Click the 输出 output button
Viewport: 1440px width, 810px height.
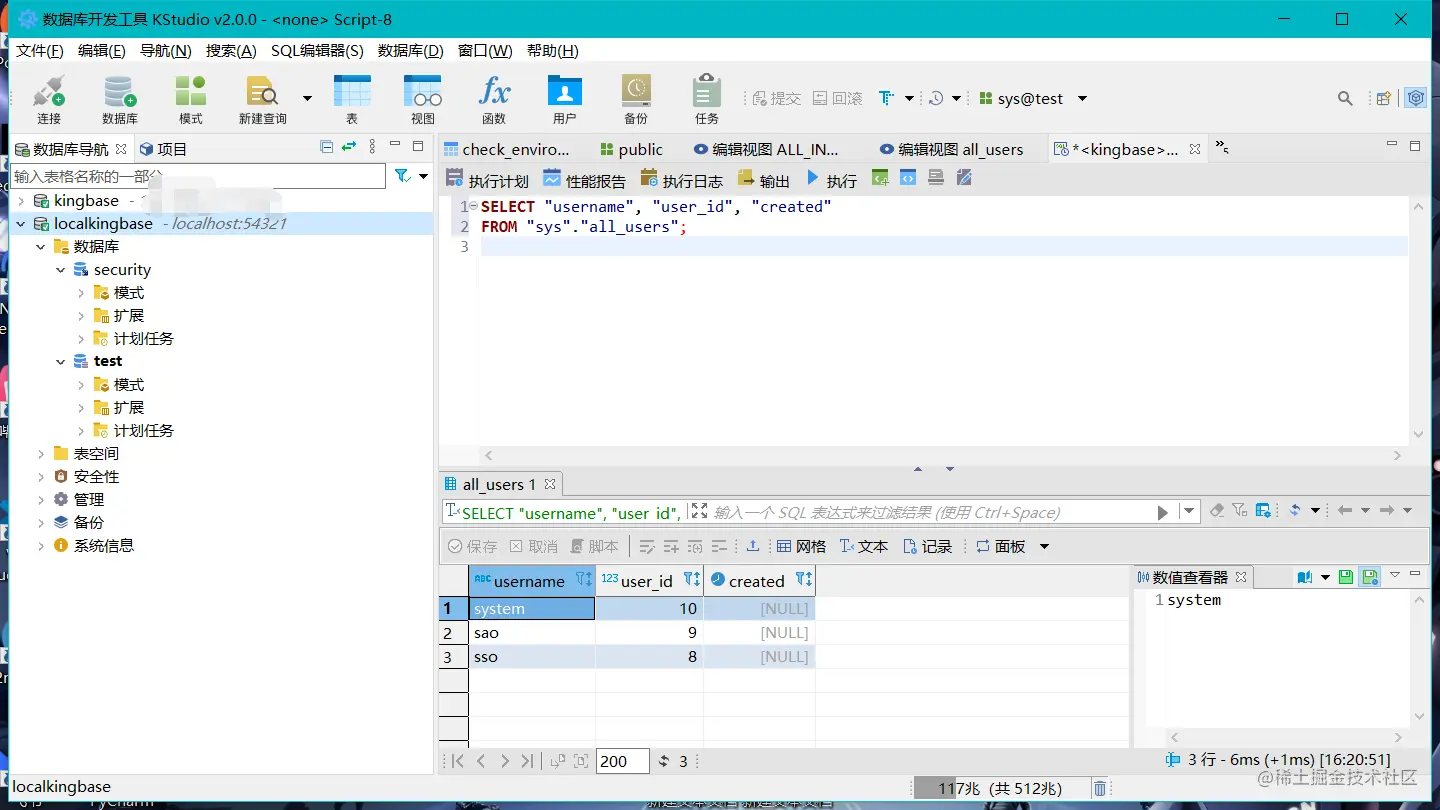pos(763,180)
